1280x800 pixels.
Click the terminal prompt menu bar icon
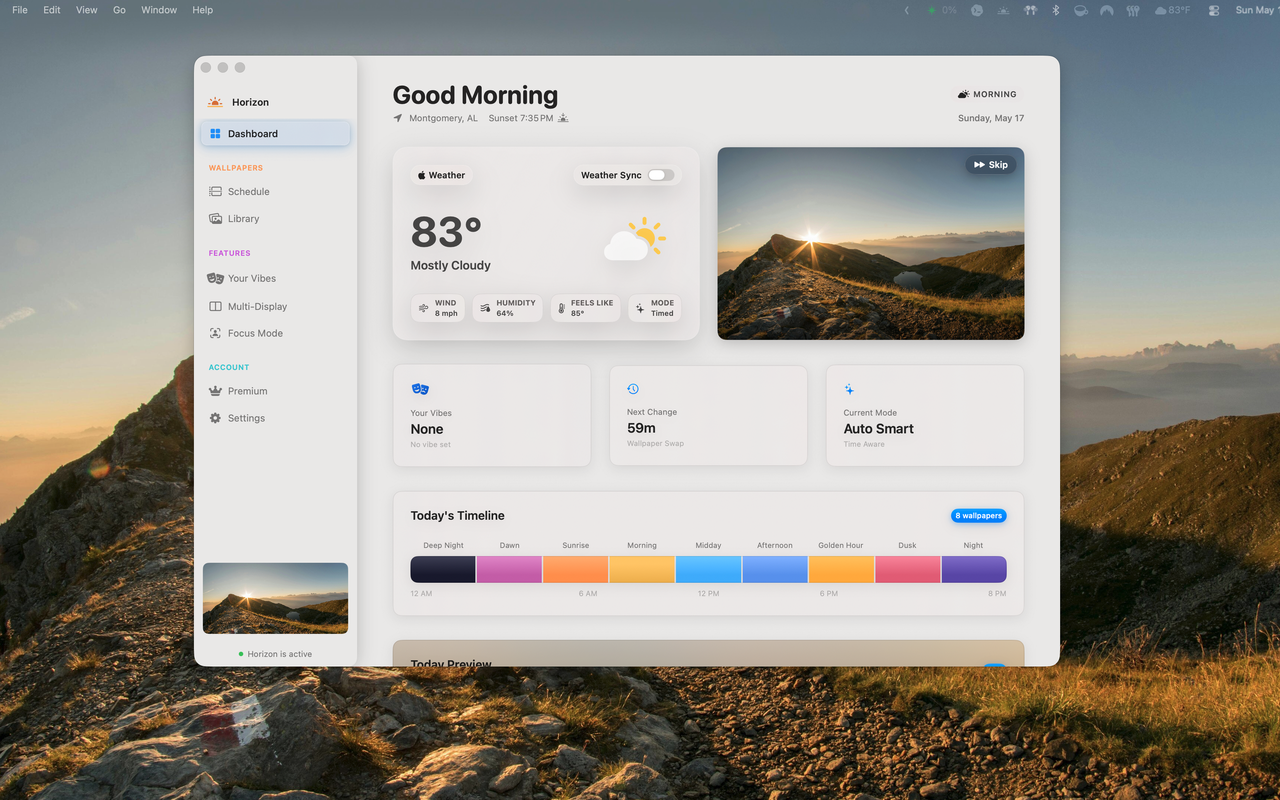coord(977,10)
